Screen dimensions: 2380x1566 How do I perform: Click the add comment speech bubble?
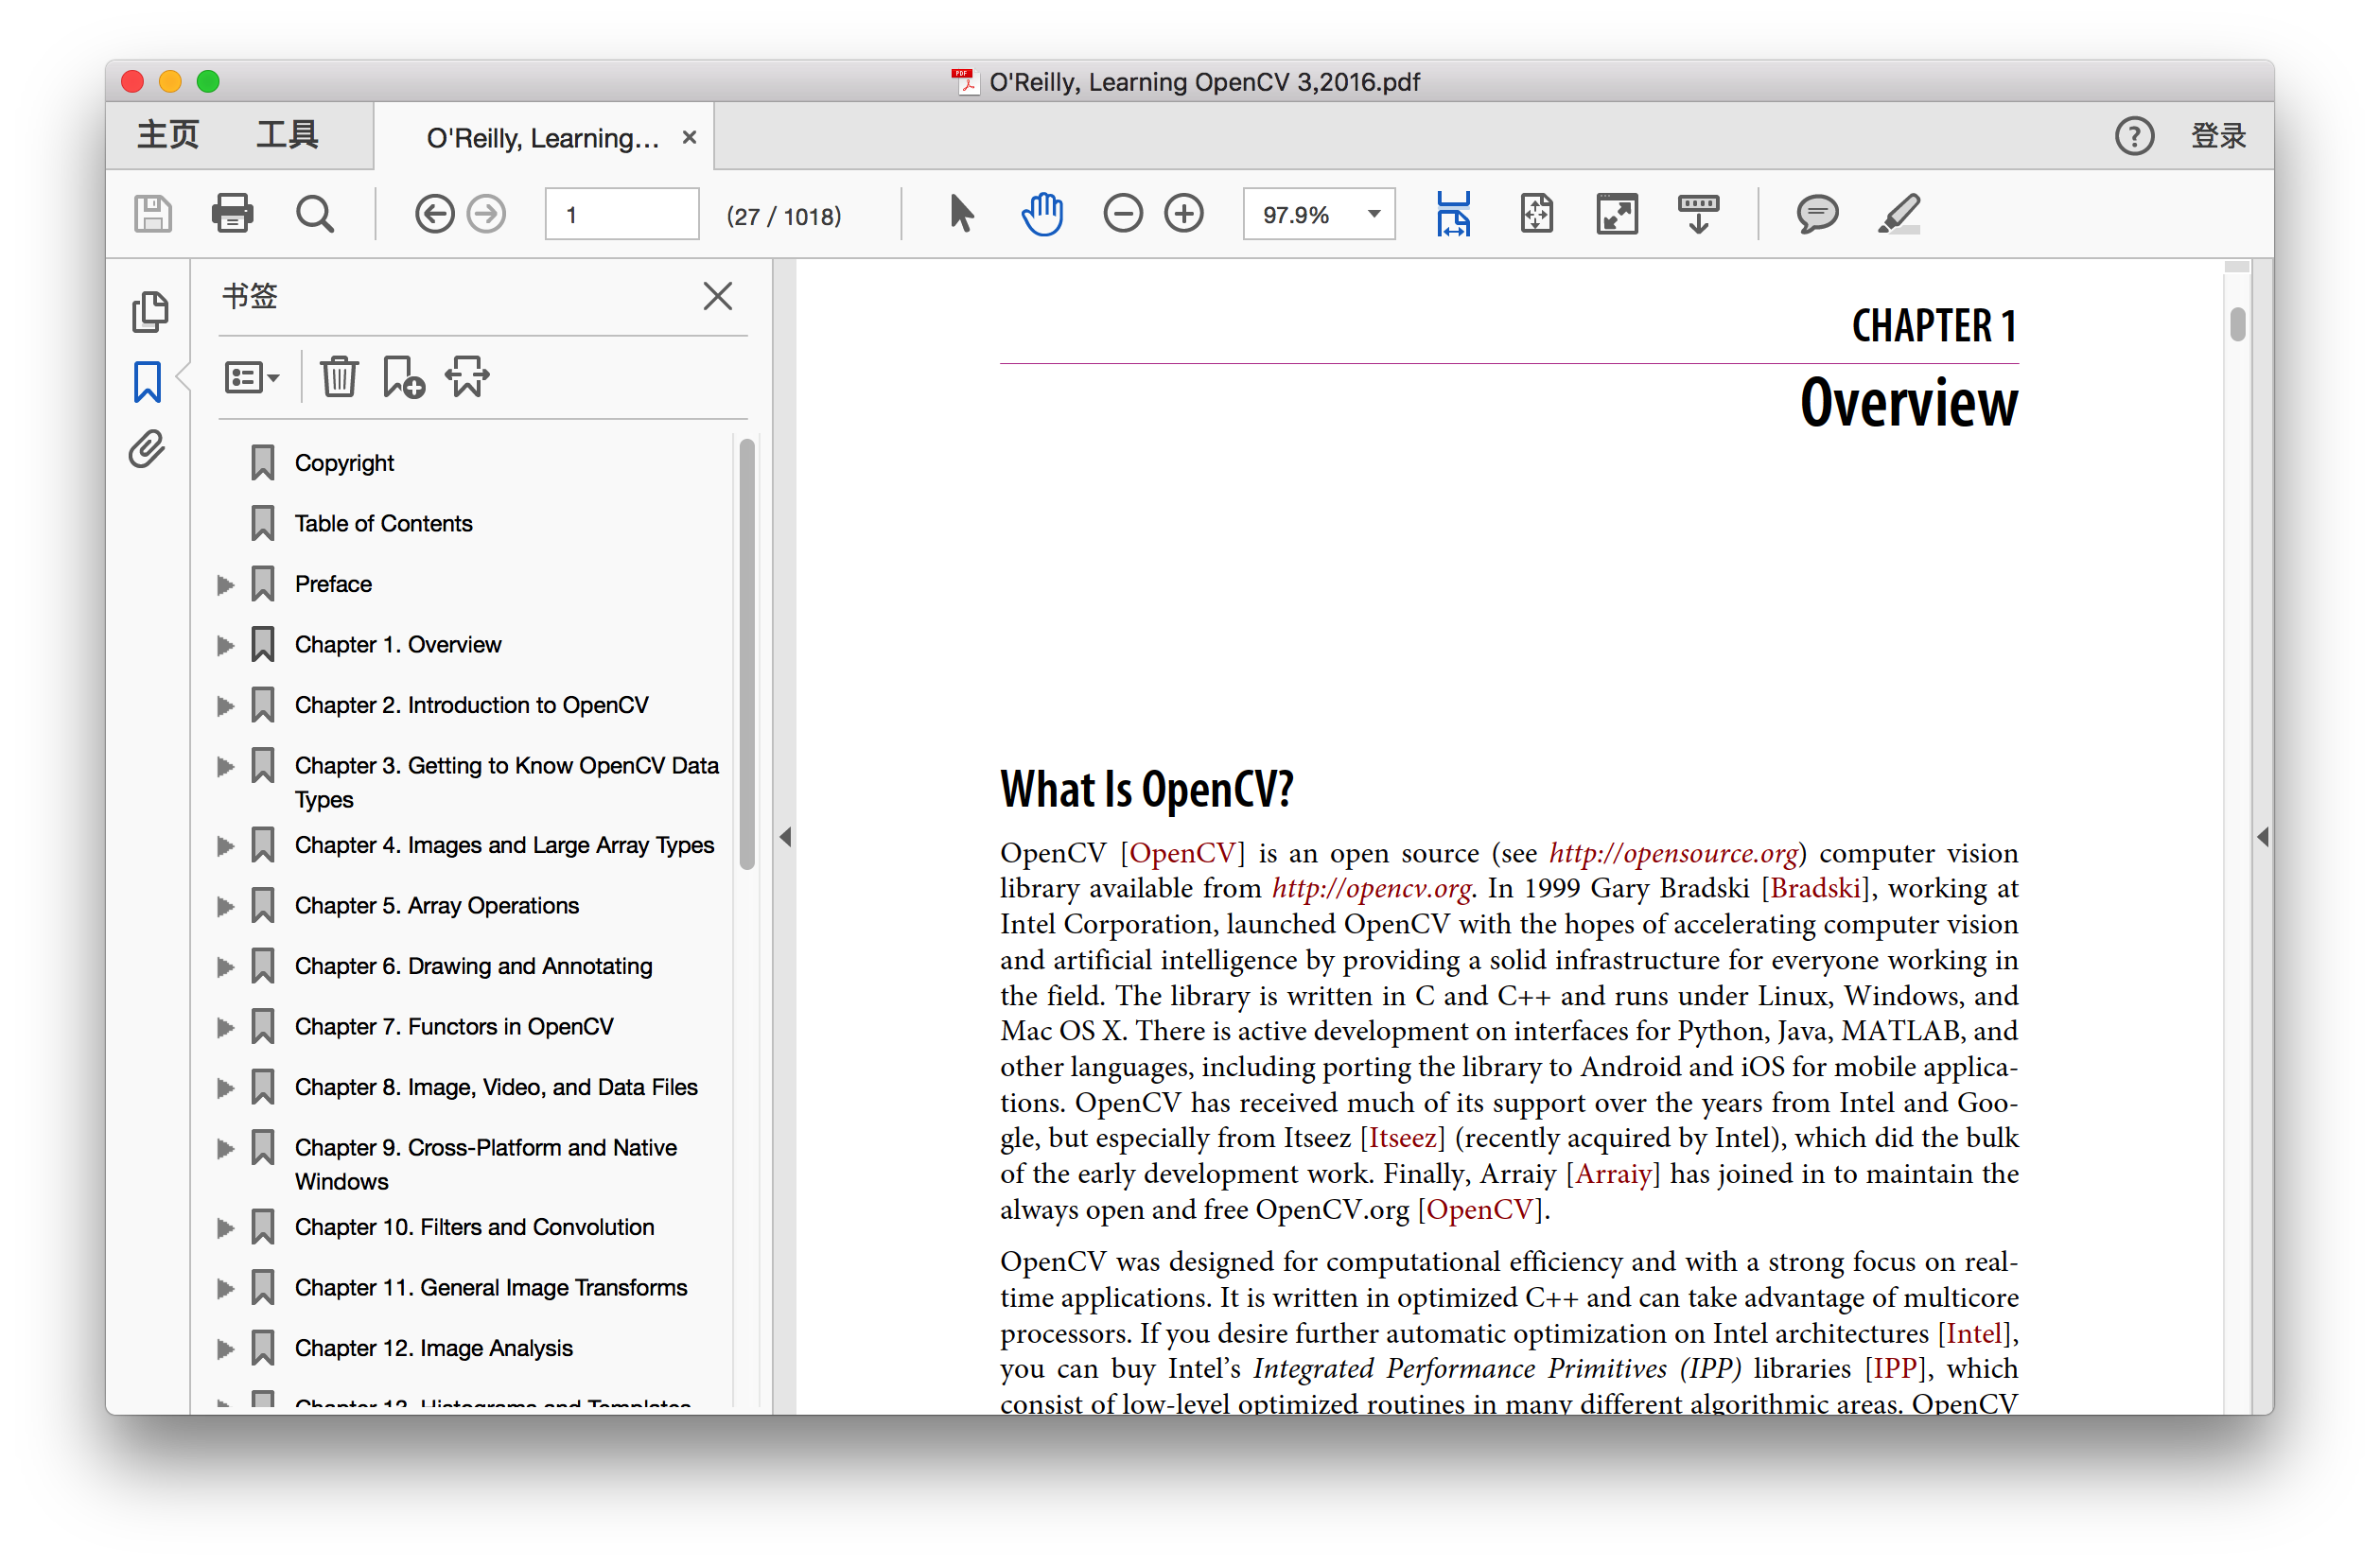point(1816,214)
